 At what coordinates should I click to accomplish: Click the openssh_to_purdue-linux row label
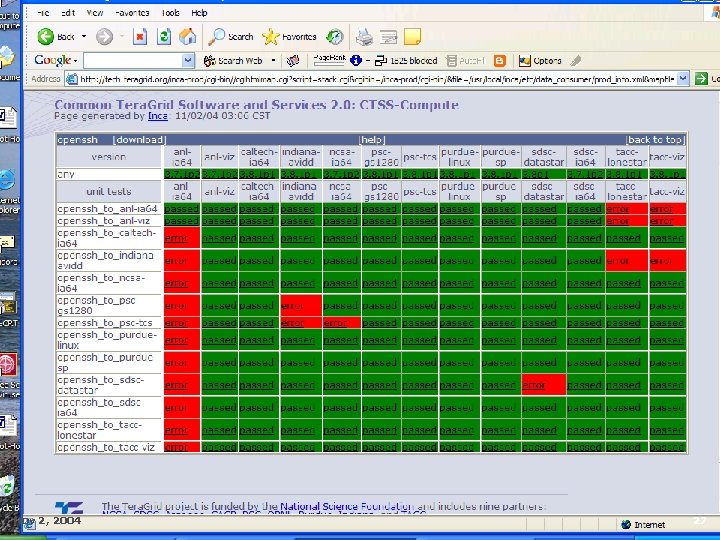coord(109,340)
